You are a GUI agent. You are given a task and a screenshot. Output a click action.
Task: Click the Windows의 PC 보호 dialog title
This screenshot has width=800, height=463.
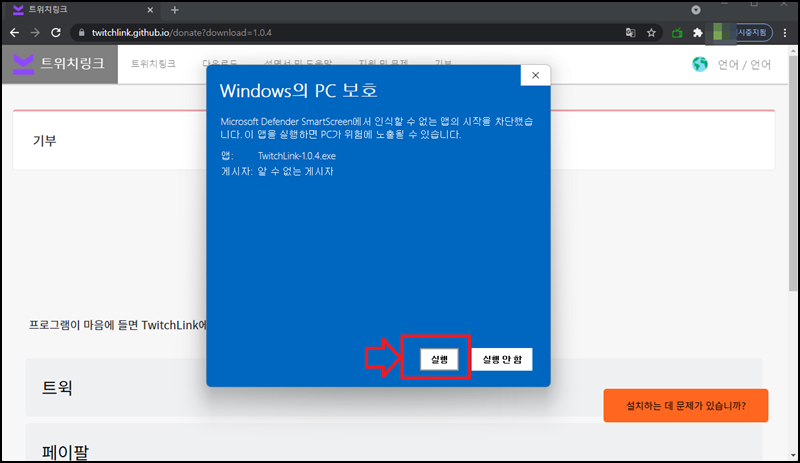coord(298,91)
